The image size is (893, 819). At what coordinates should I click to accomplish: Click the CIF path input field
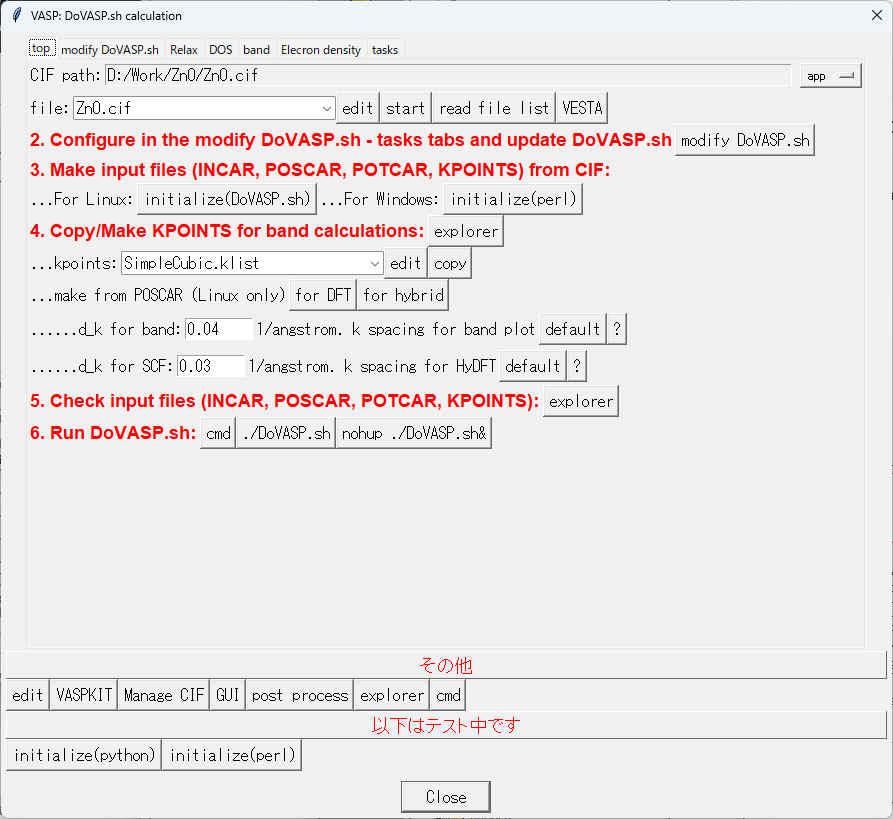click(x=447, y=75)
